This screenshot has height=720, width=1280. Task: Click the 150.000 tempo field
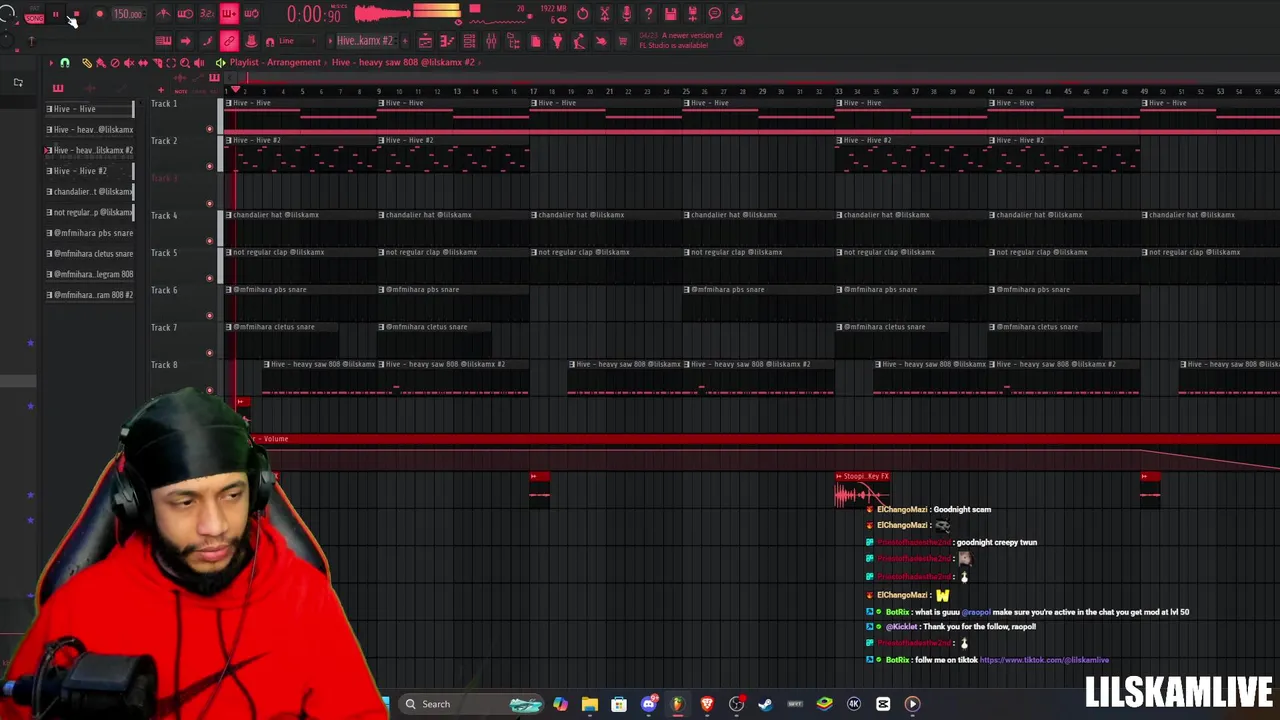(127, 15)
